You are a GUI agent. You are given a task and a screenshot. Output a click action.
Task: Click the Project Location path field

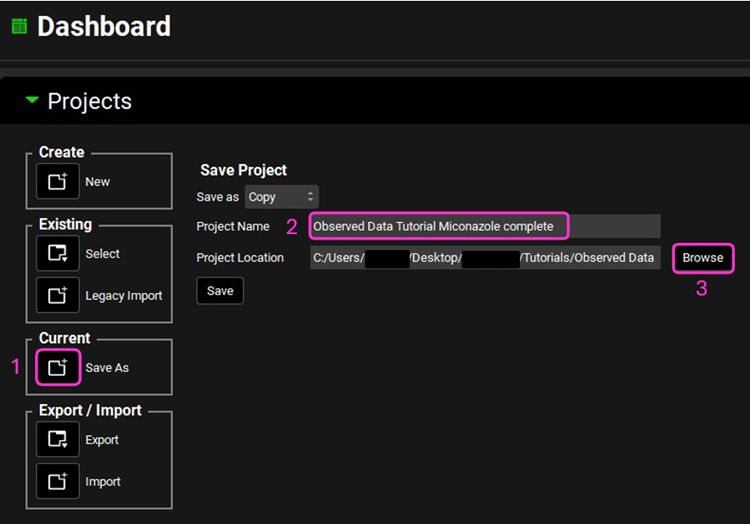[484, 258]
